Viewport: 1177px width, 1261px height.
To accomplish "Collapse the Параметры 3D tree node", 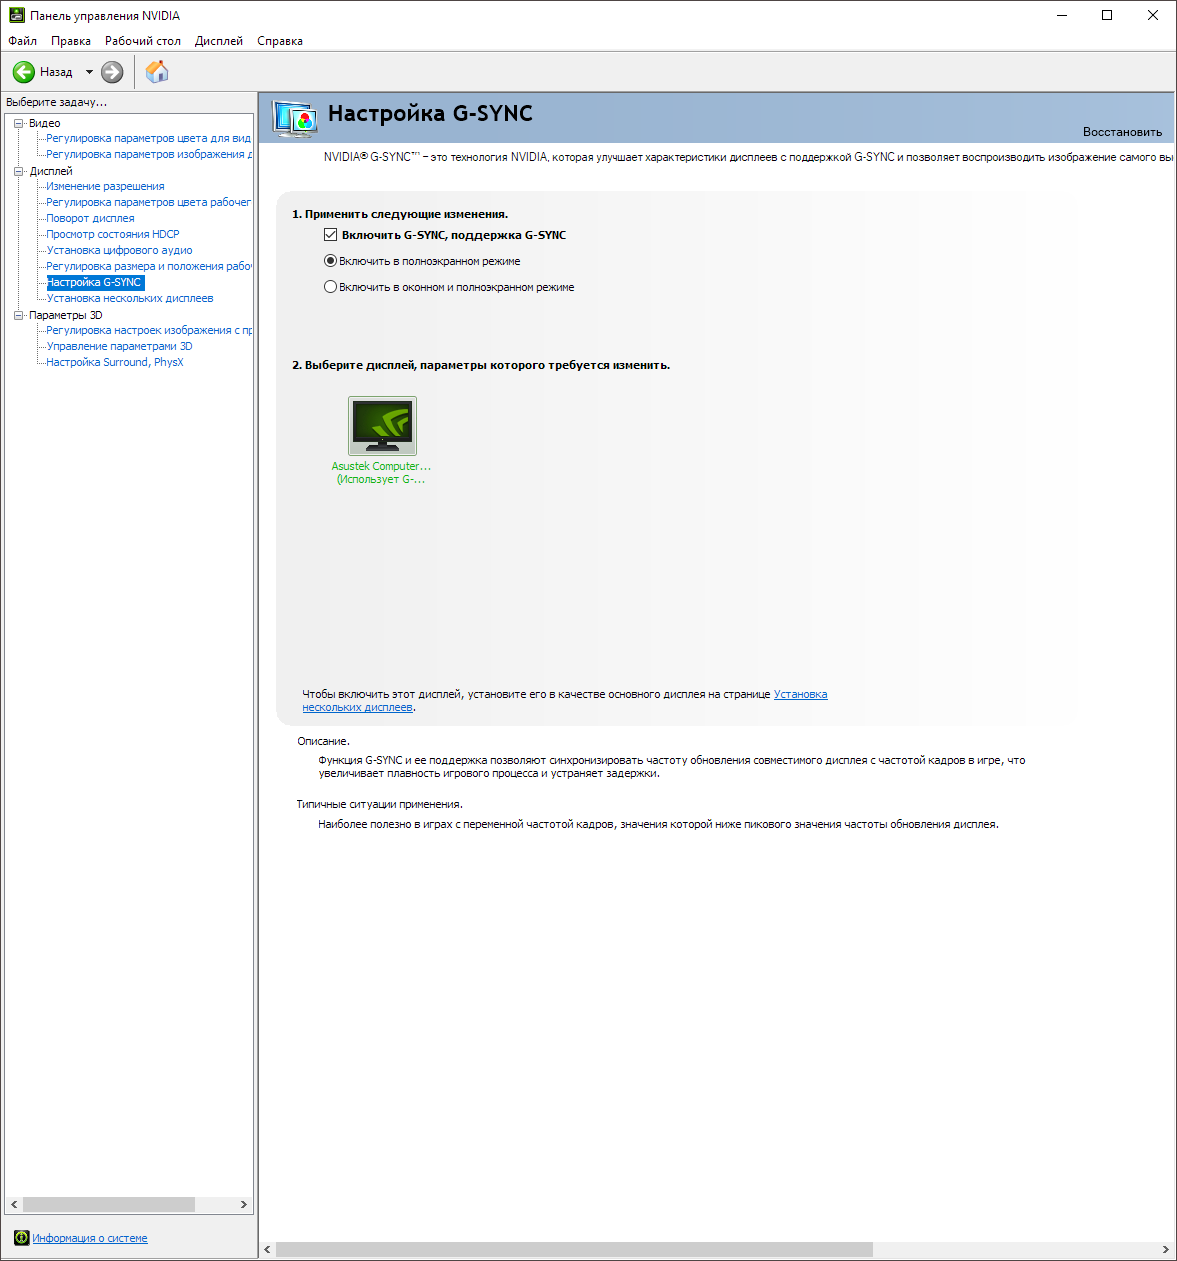I will pyautogui.click(x=18, y=315).
